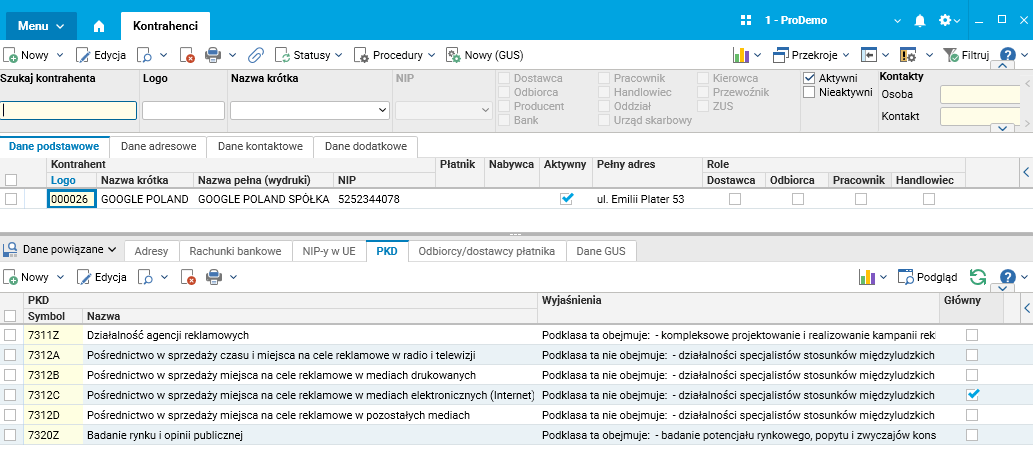
Task: Click the paperclip attachments icon
Action: [256, 55]
